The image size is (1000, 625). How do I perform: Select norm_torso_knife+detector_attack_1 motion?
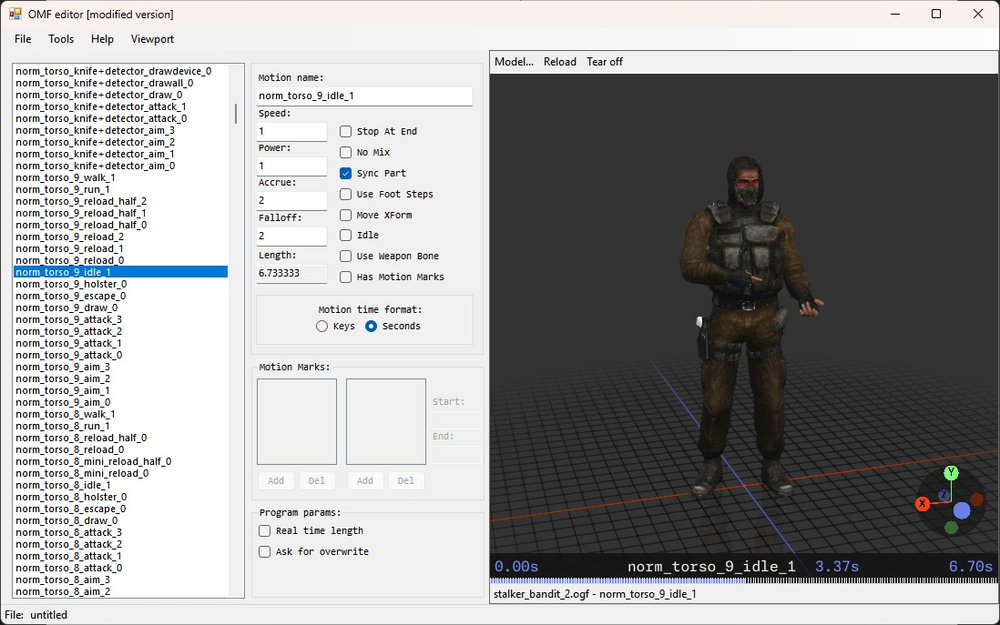pyautogui.click(x=121, y=107)
